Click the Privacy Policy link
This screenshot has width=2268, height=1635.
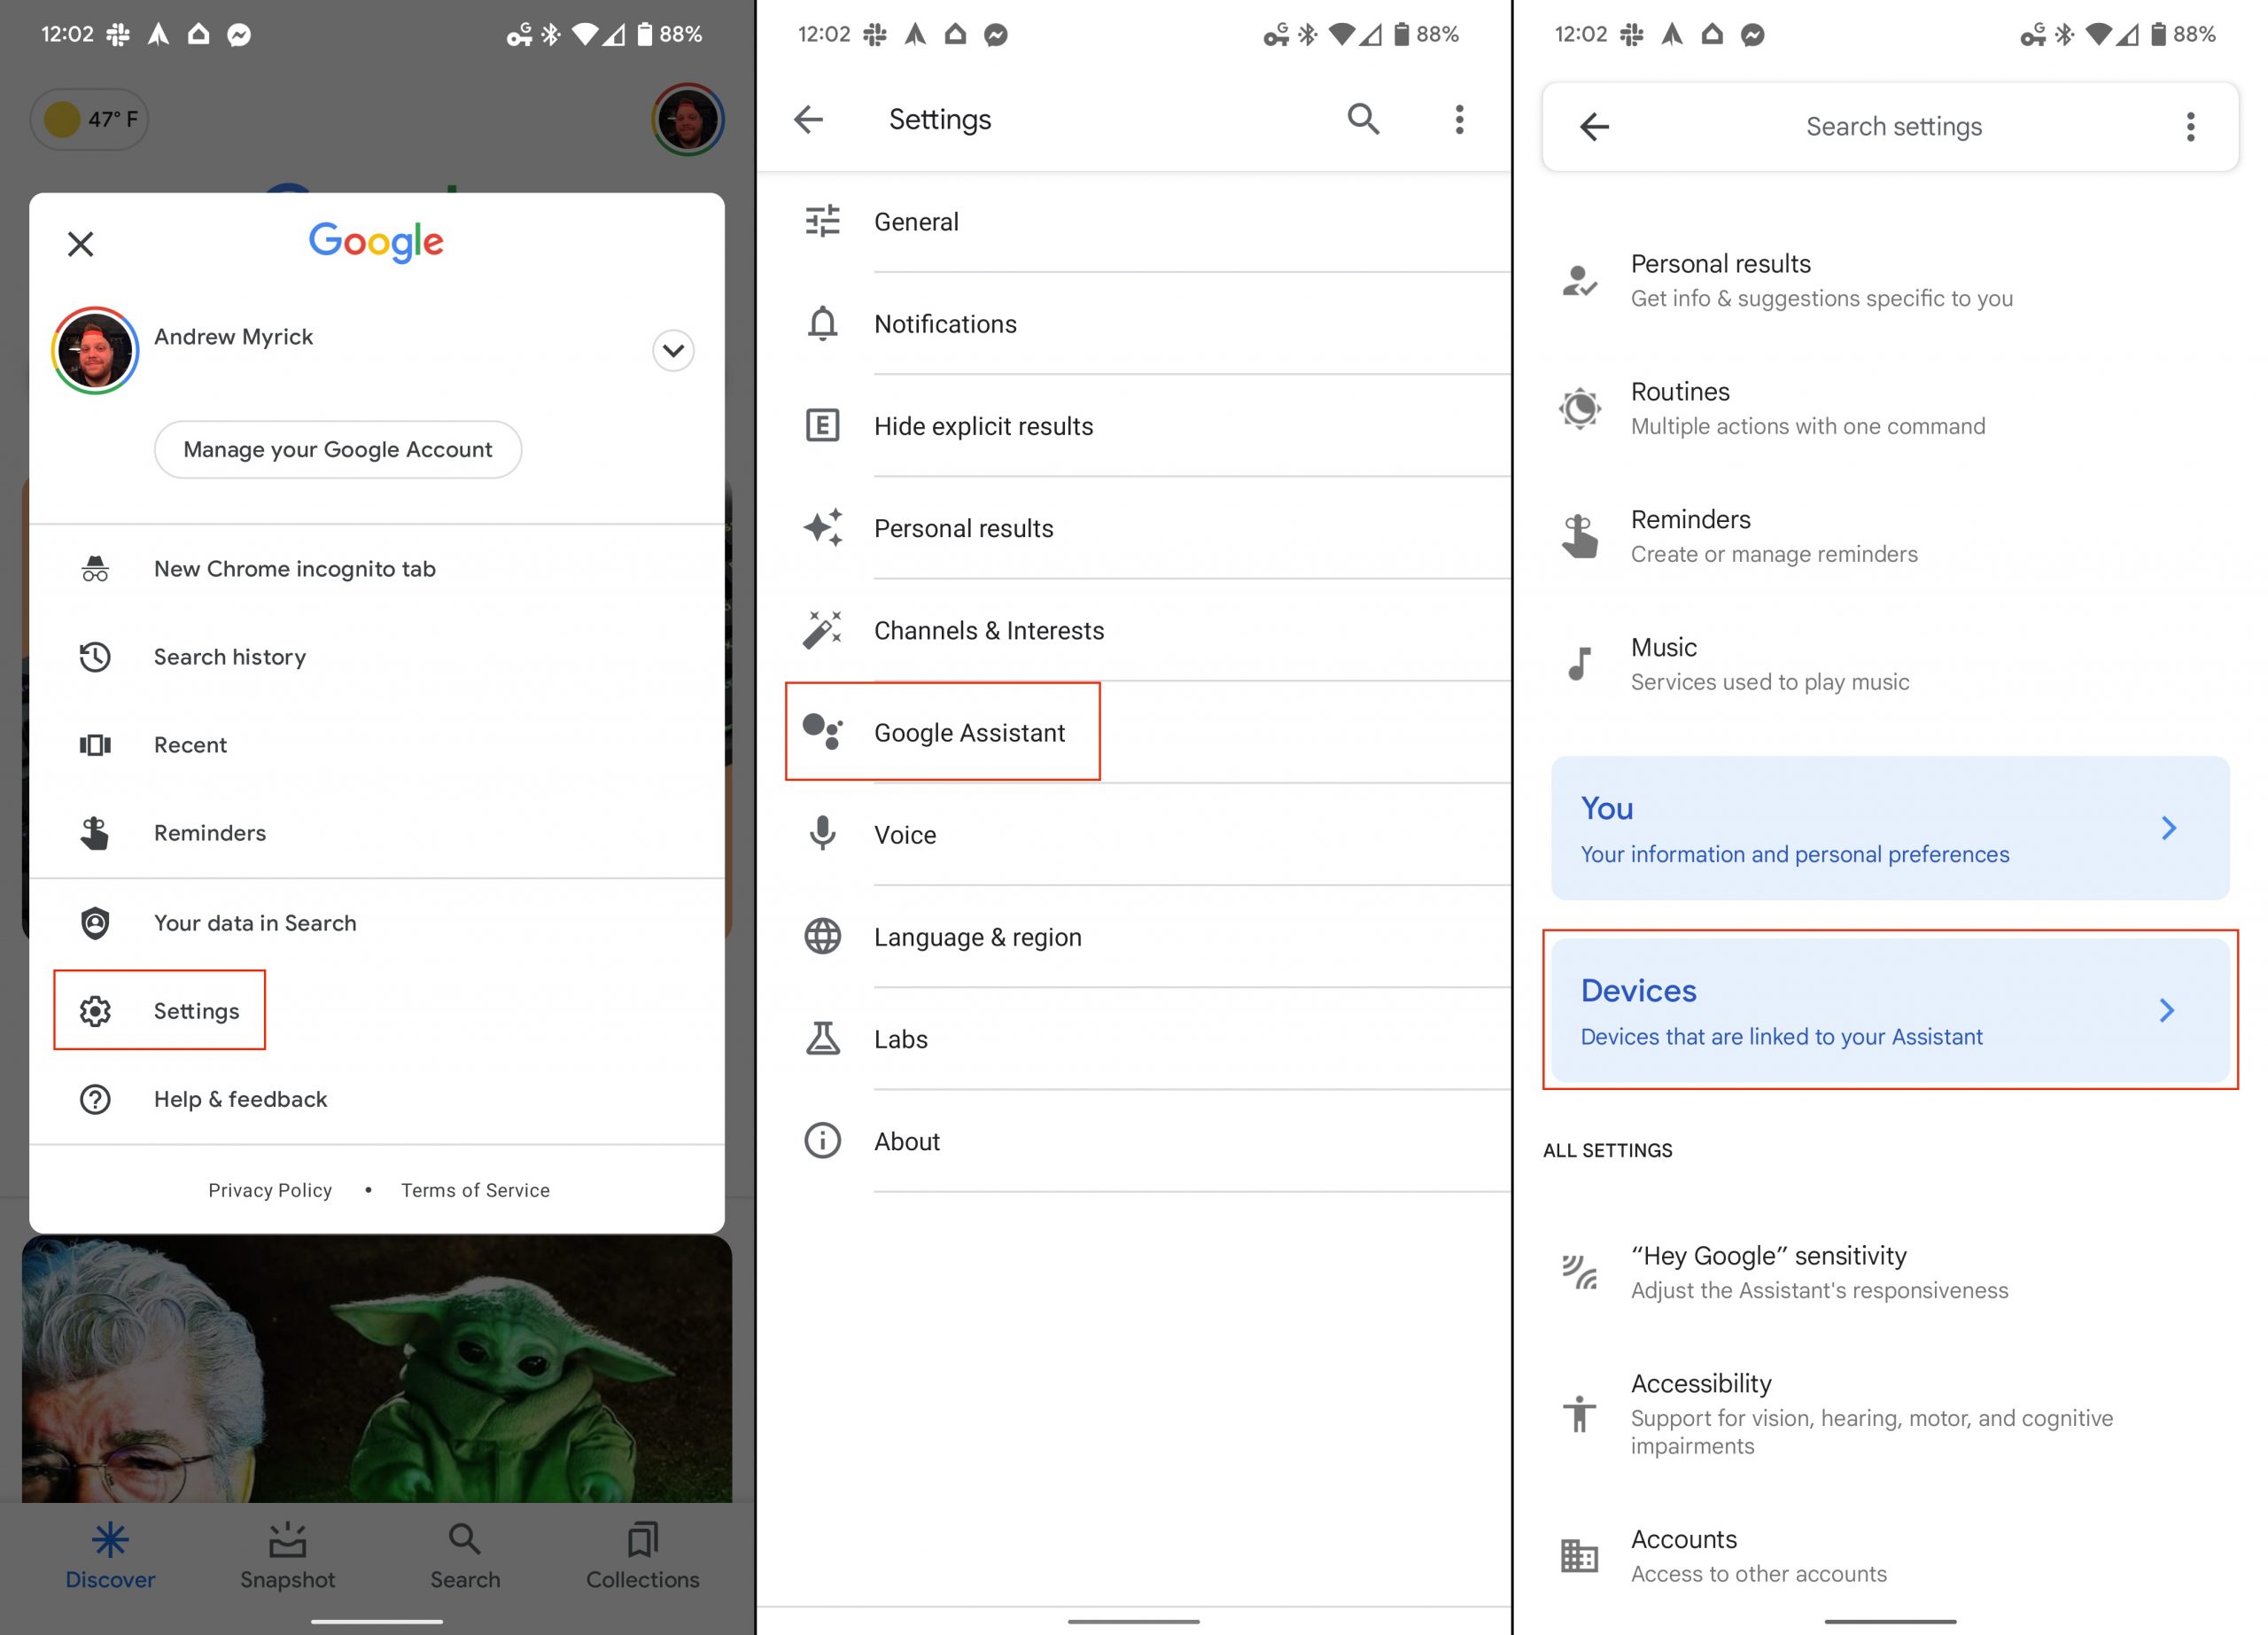tap(269, 1189)
